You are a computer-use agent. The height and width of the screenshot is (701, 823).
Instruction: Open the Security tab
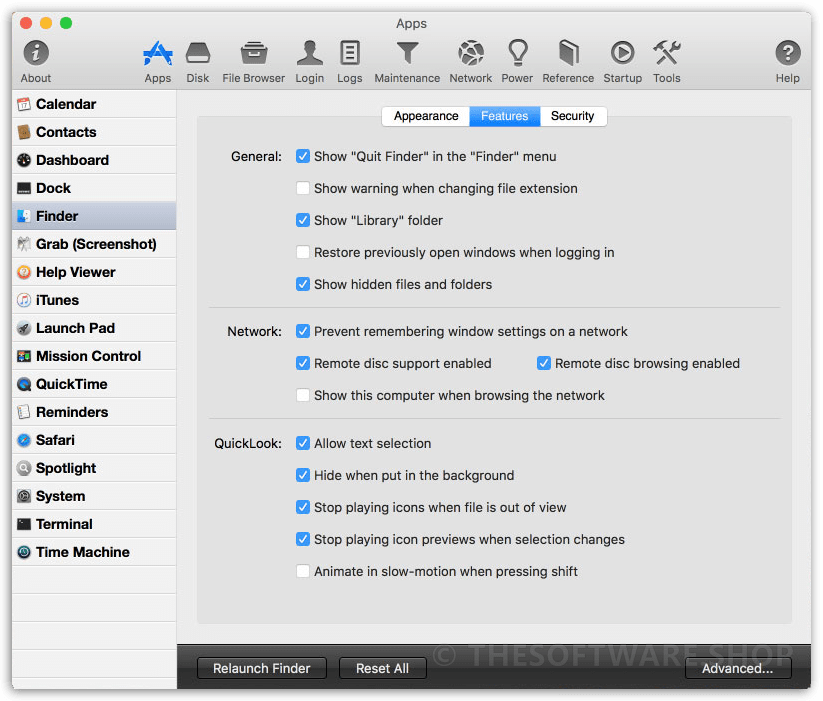[572, 116]
